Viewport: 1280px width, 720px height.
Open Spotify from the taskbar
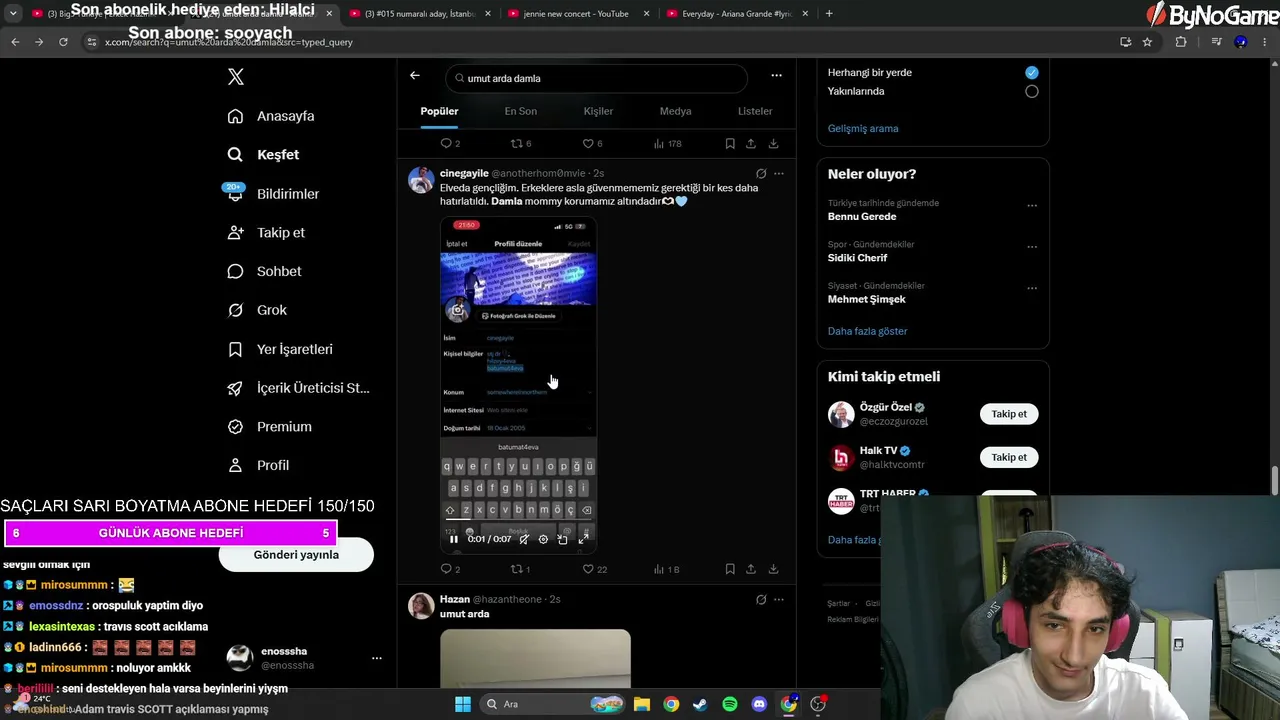(730, 704)
